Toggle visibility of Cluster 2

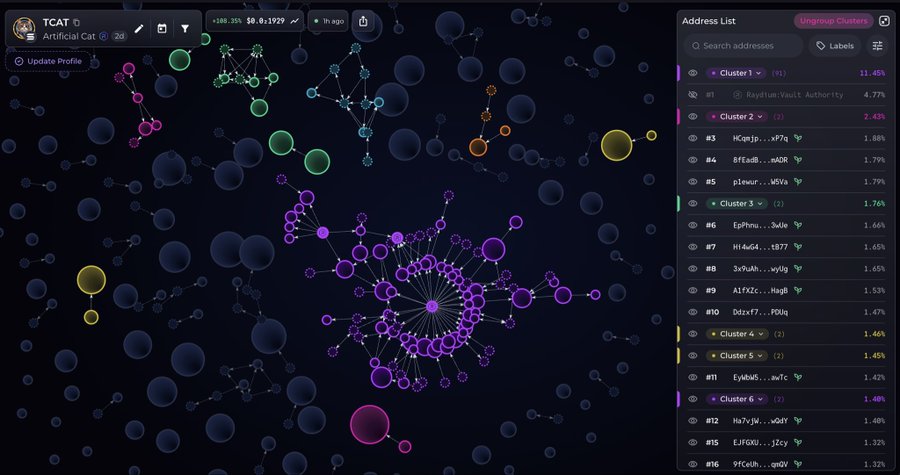coord(693,116)
